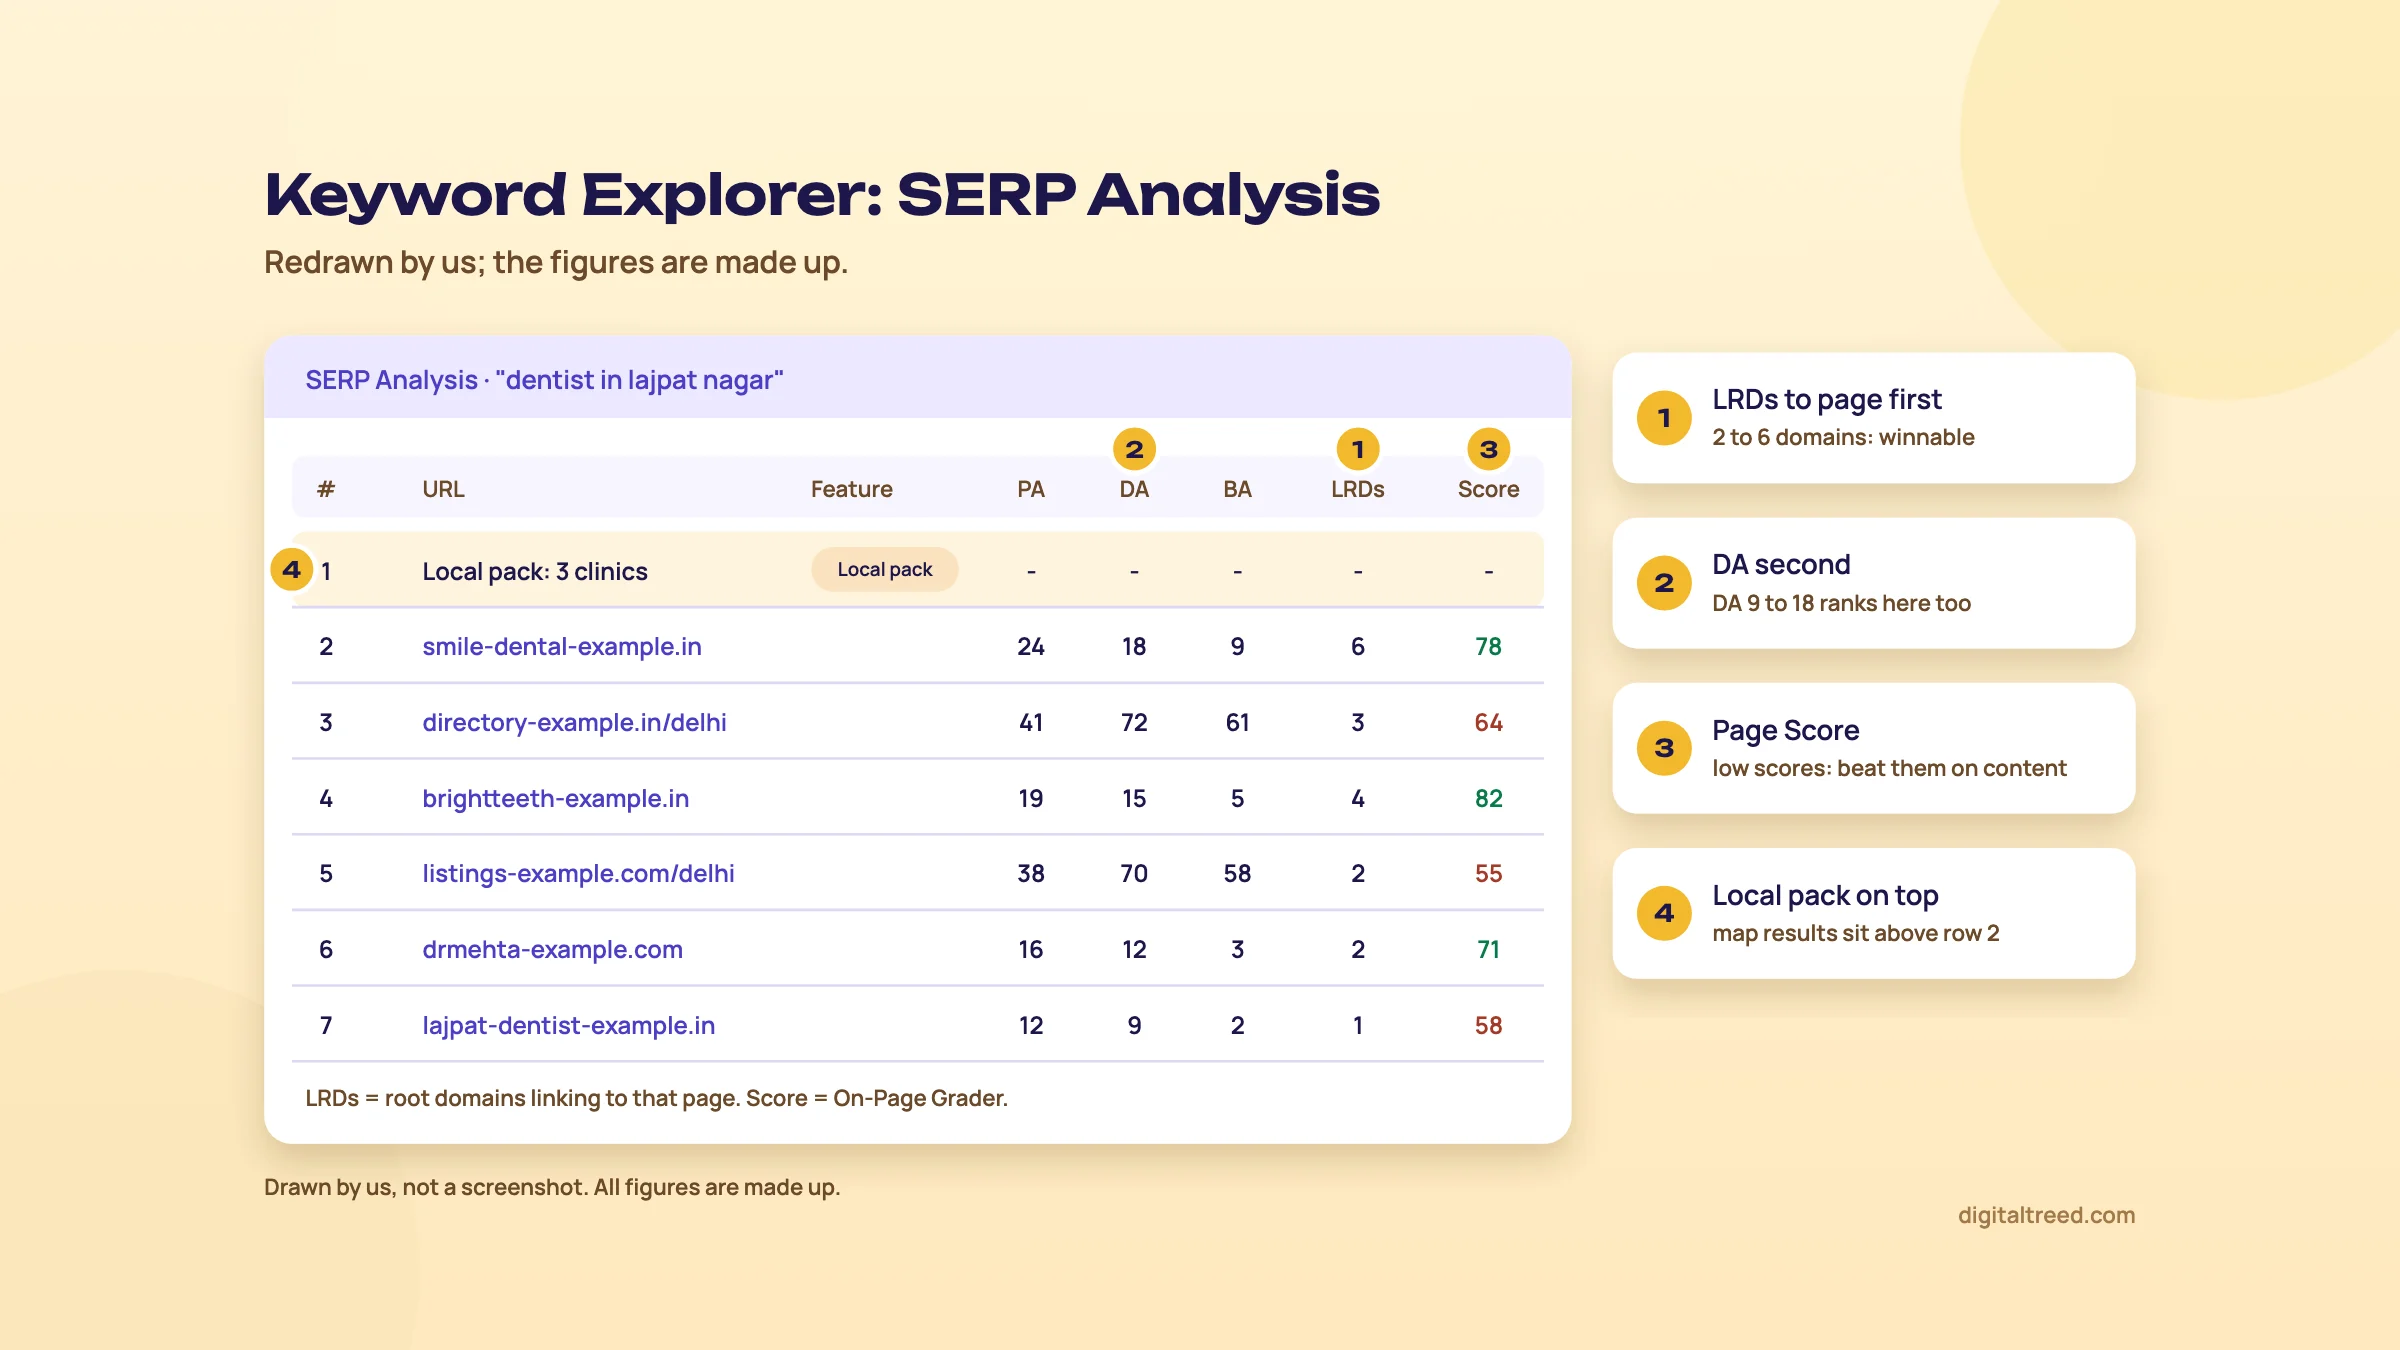Viewport: 2400px width, 1350px height.
Task: Click DA value 72 in directory-example row
Action: coord(1134,722)
